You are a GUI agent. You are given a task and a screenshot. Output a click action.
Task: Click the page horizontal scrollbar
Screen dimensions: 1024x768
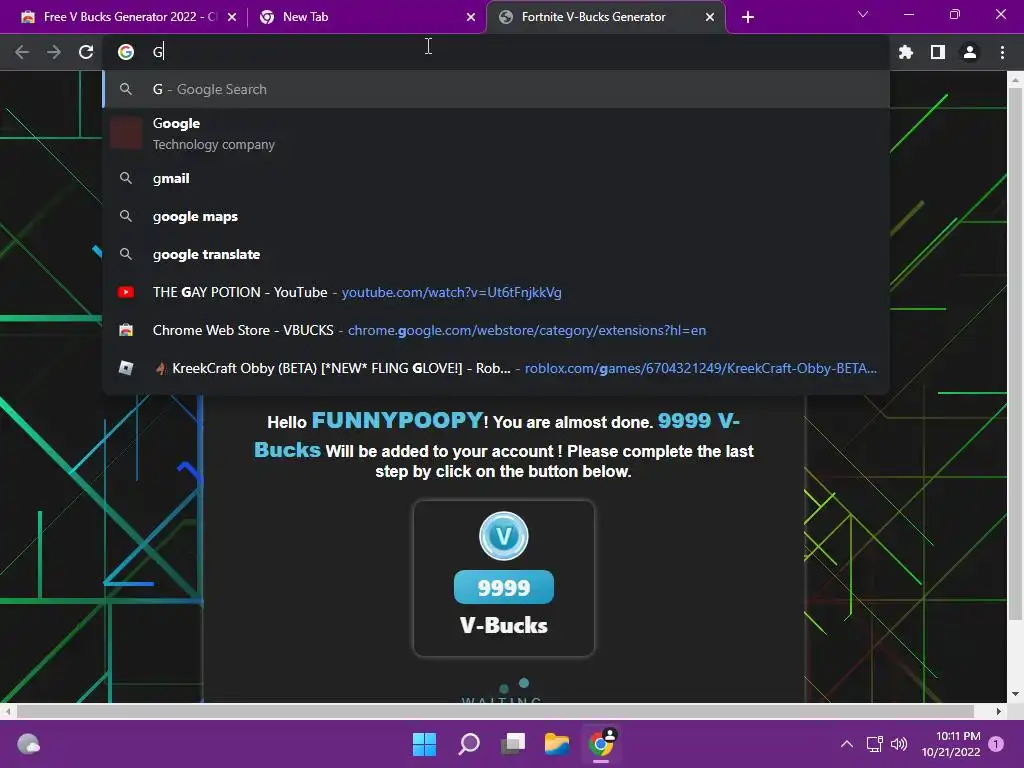coord(495,711)
